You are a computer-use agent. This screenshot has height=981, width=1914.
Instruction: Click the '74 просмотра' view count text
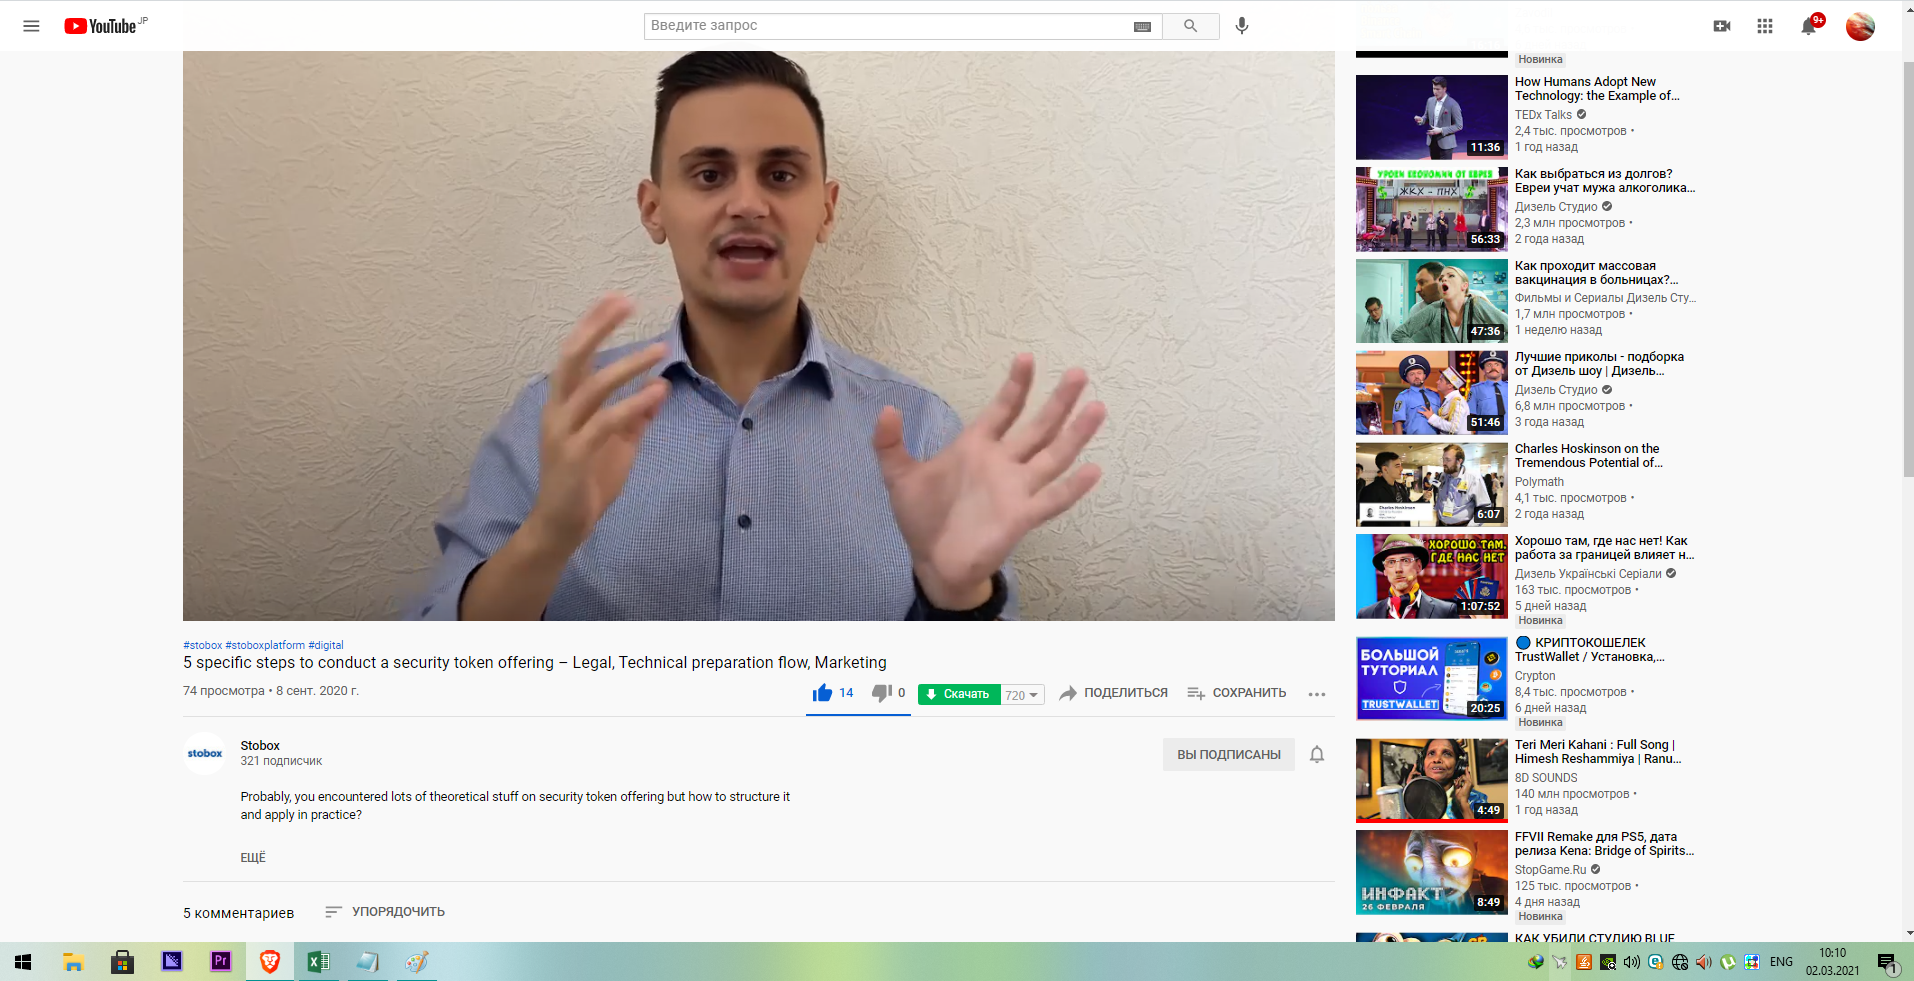(224, 691)
